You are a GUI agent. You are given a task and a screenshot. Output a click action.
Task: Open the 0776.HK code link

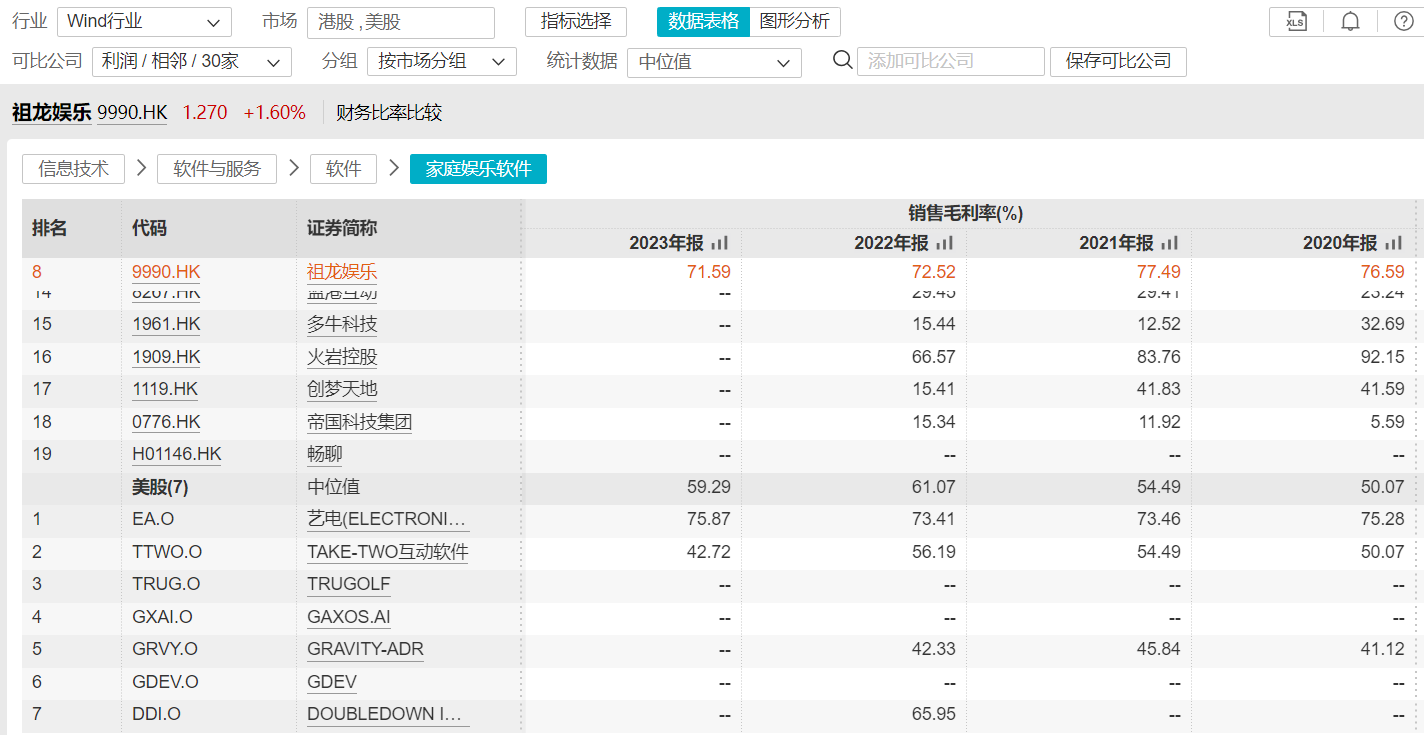[166, 422]
